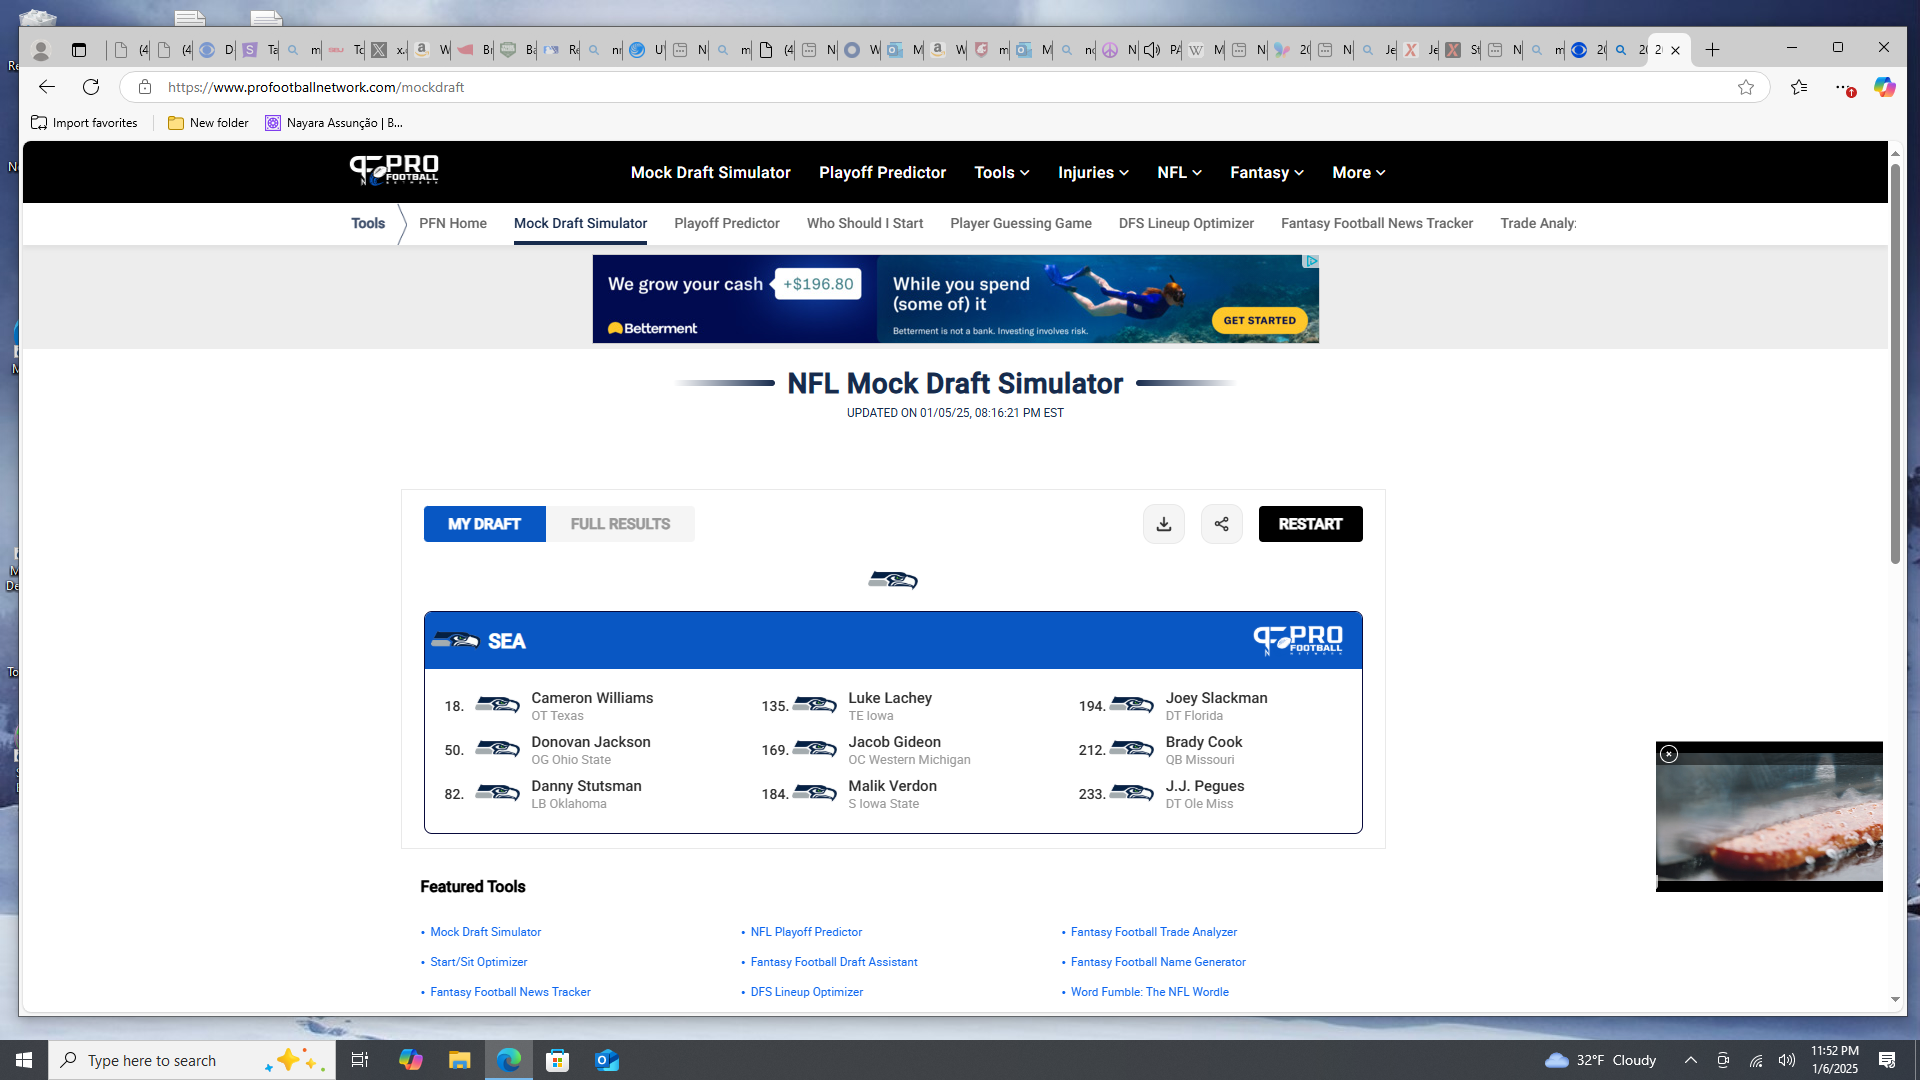
Task: Expand the Fantasy dropdown menu
Action: point(1267,172)
